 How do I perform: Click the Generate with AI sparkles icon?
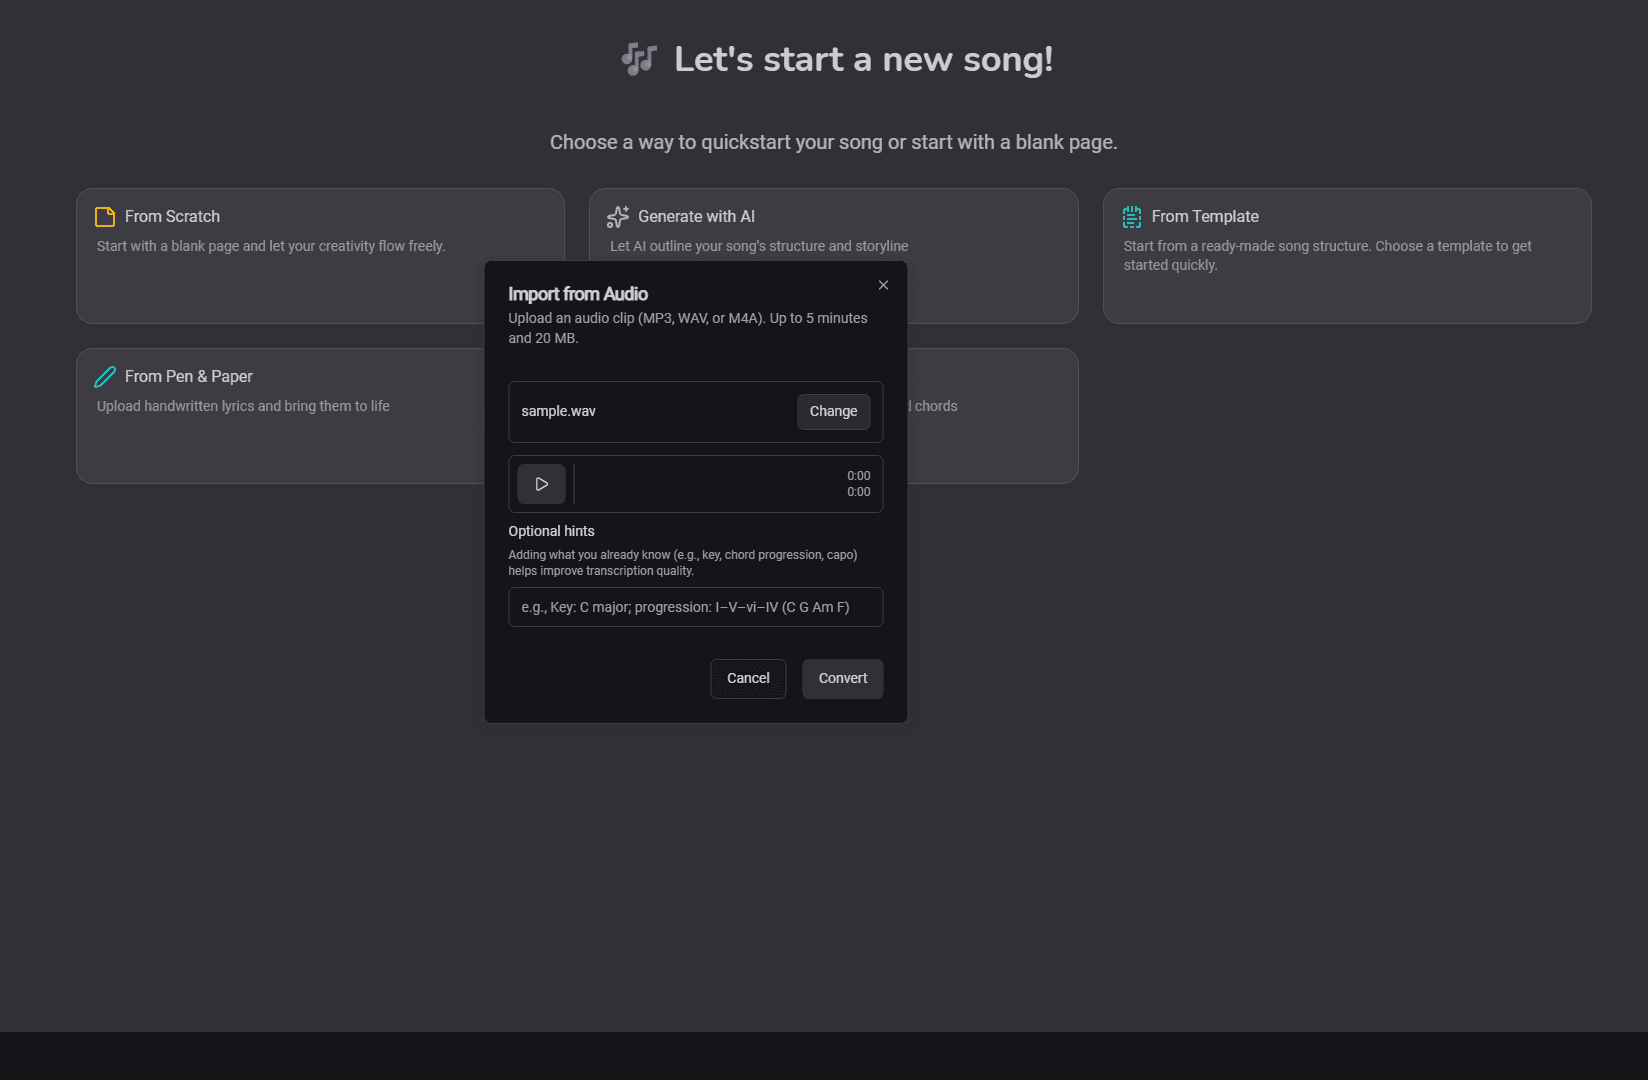tap(617, 216)
